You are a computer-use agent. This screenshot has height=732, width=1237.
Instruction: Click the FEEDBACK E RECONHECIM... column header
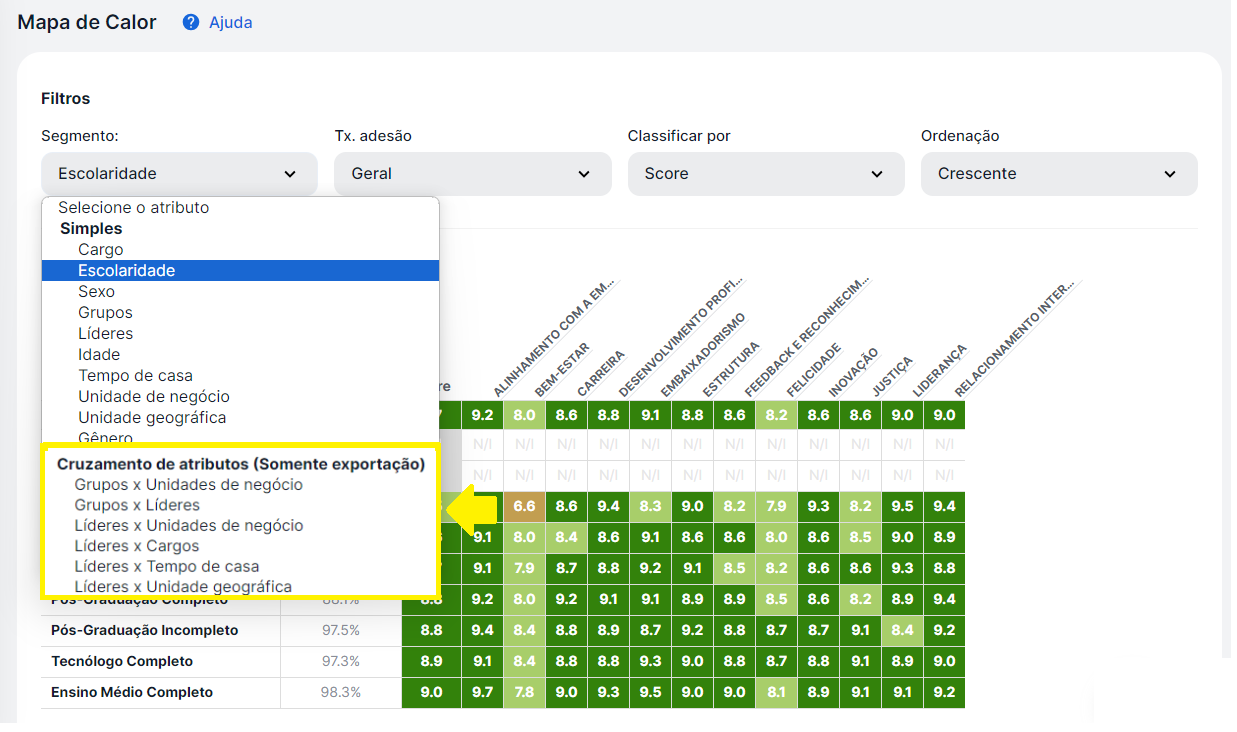tap(807, 338)
